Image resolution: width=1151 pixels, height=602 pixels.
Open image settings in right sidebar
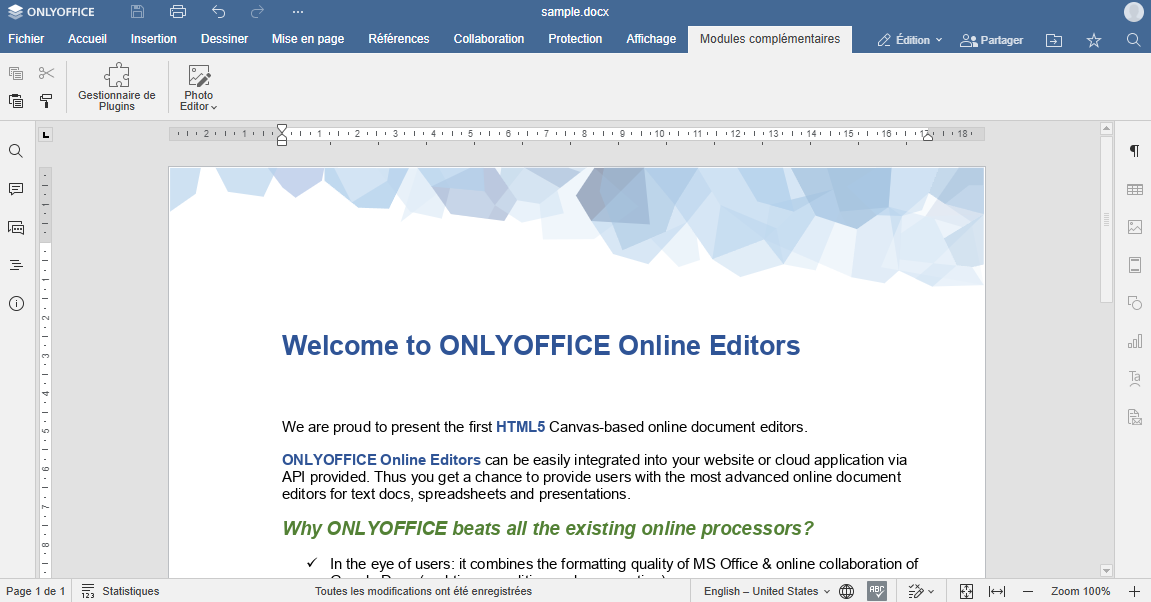tap(1134, 227)
